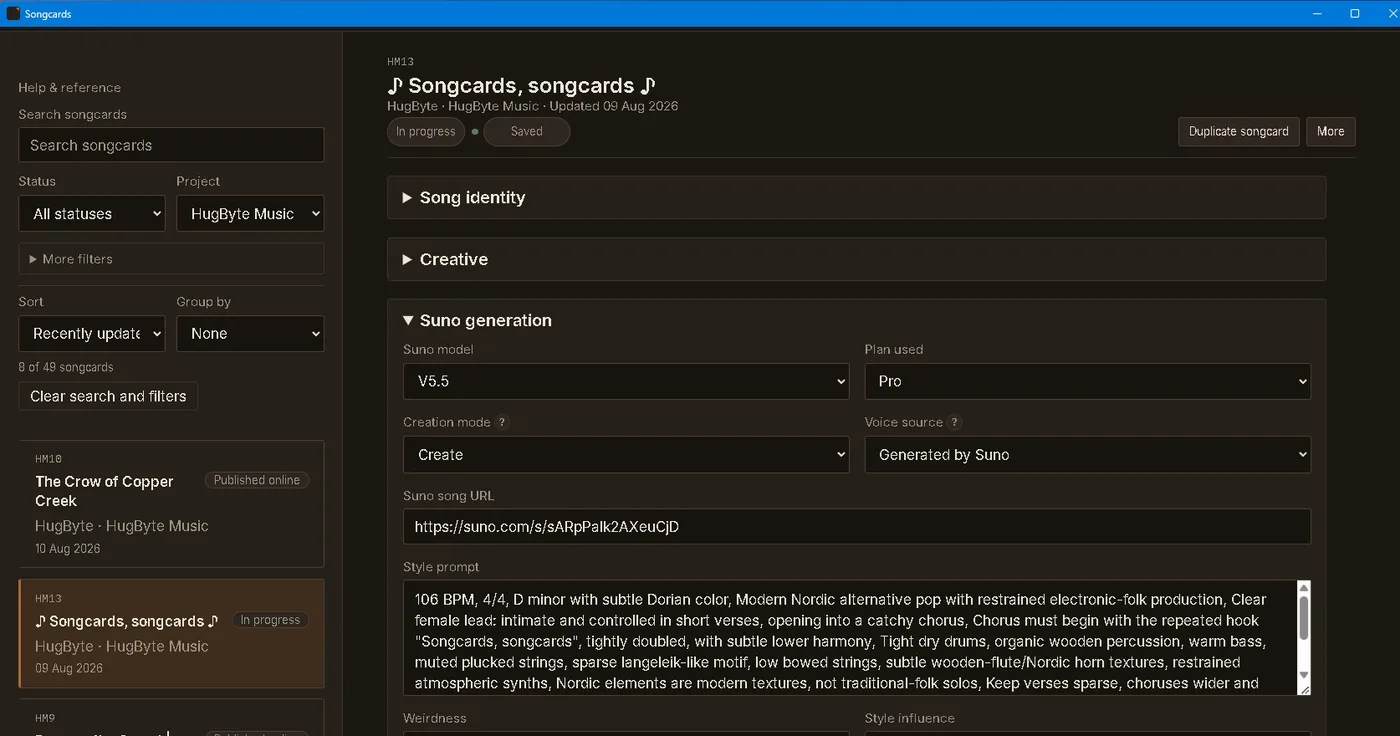Click the Creation mode help question icon
Viewport: 1400px width, 736px height.
tap(503, 422)
